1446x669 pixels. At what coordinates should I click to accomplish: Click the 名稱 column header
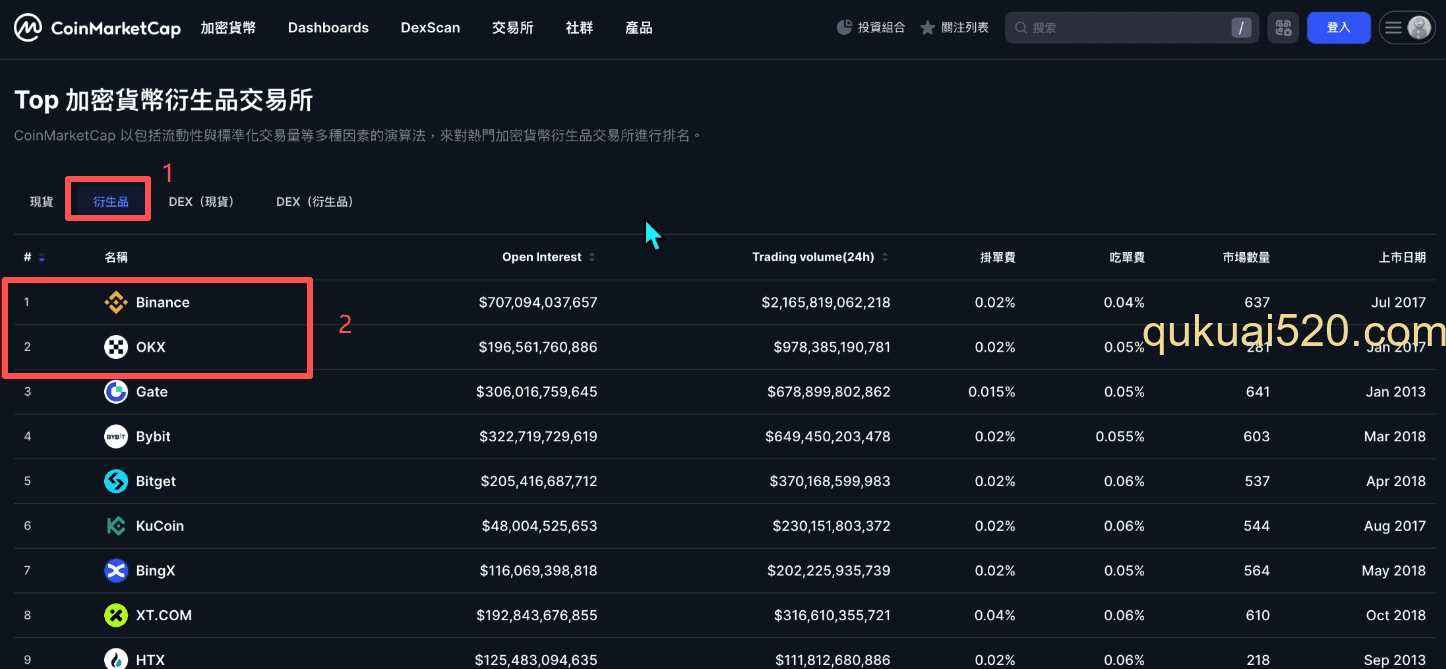pos(116,257)
